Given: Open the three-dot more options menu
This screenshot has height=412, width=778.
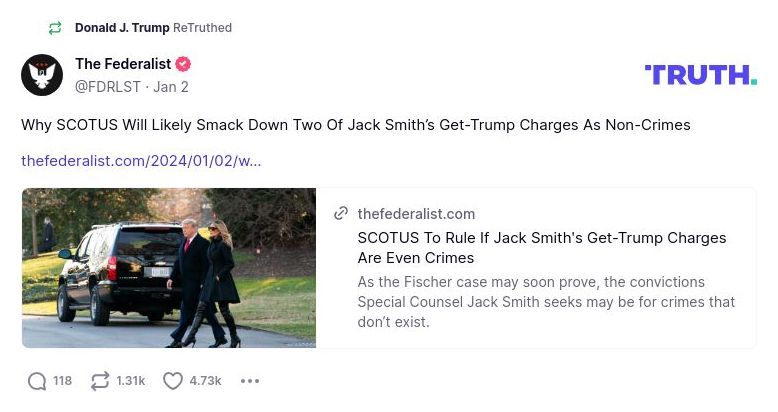Looking at the screenshot, I should (x=250, y=381).
